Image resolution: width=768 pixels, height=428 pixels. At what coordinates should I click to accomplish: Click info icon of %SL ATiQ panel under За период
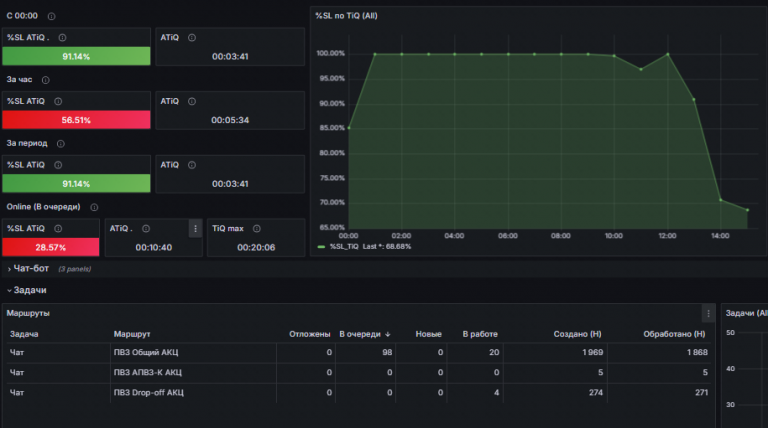(58, 165)
